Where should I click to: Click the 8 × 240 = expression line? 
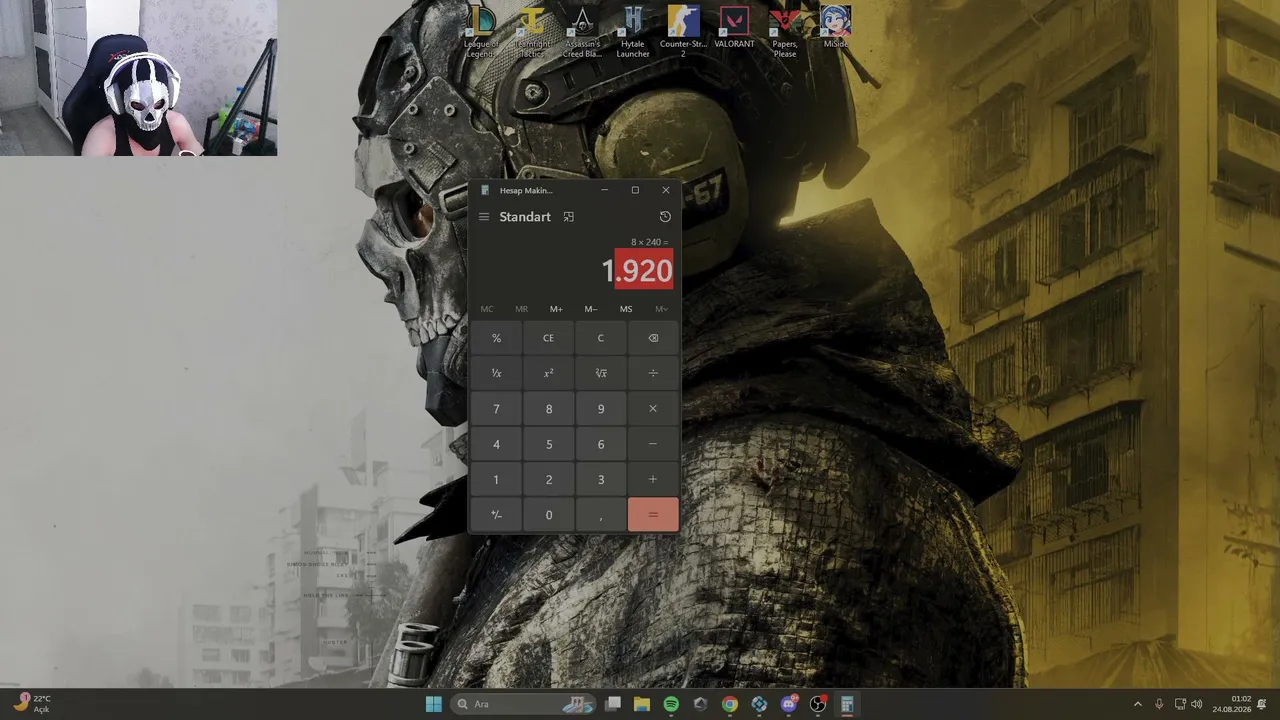click(650, 242)
